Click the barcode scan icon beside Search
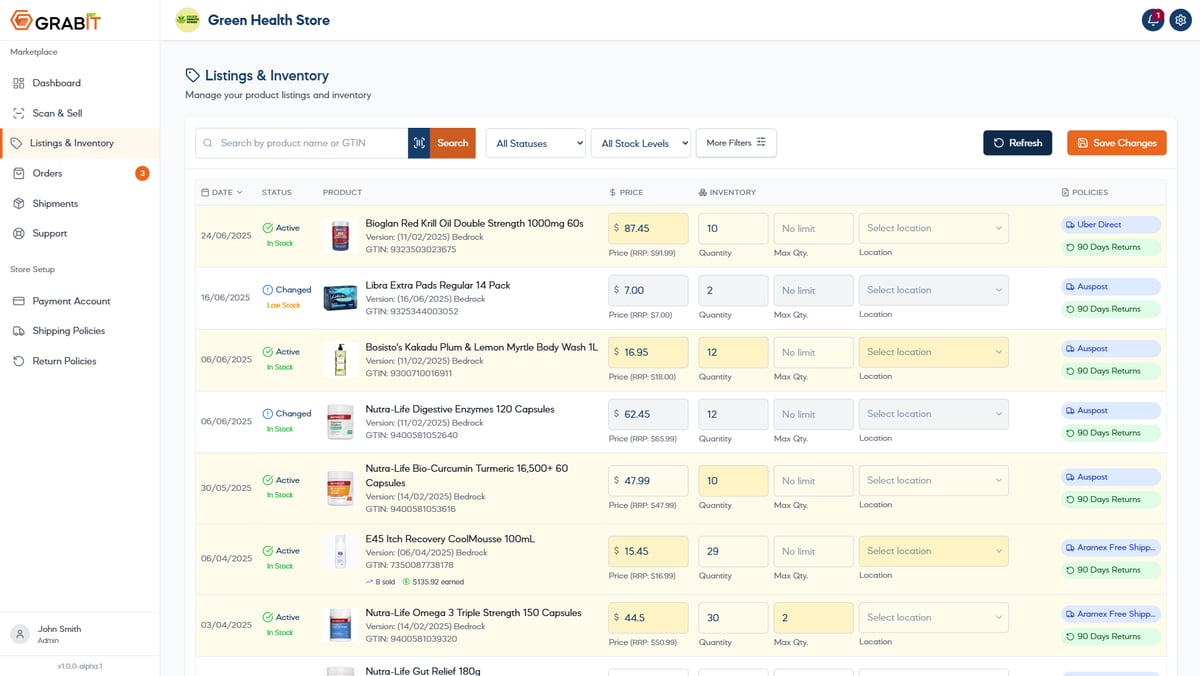This screenshot has height=676, width=1200. click(419, 143)
